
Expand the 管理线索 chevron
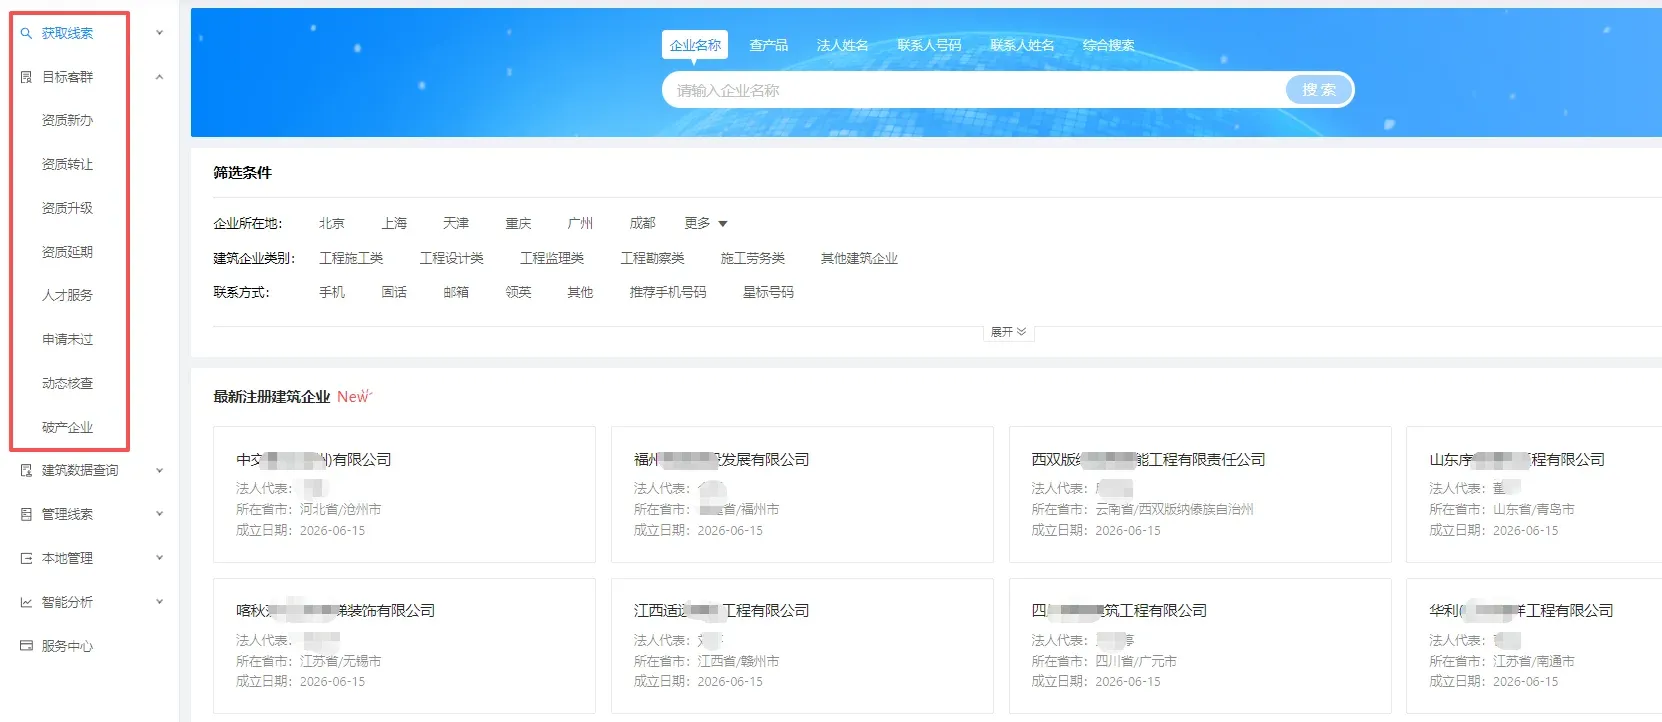coord(160,514)
